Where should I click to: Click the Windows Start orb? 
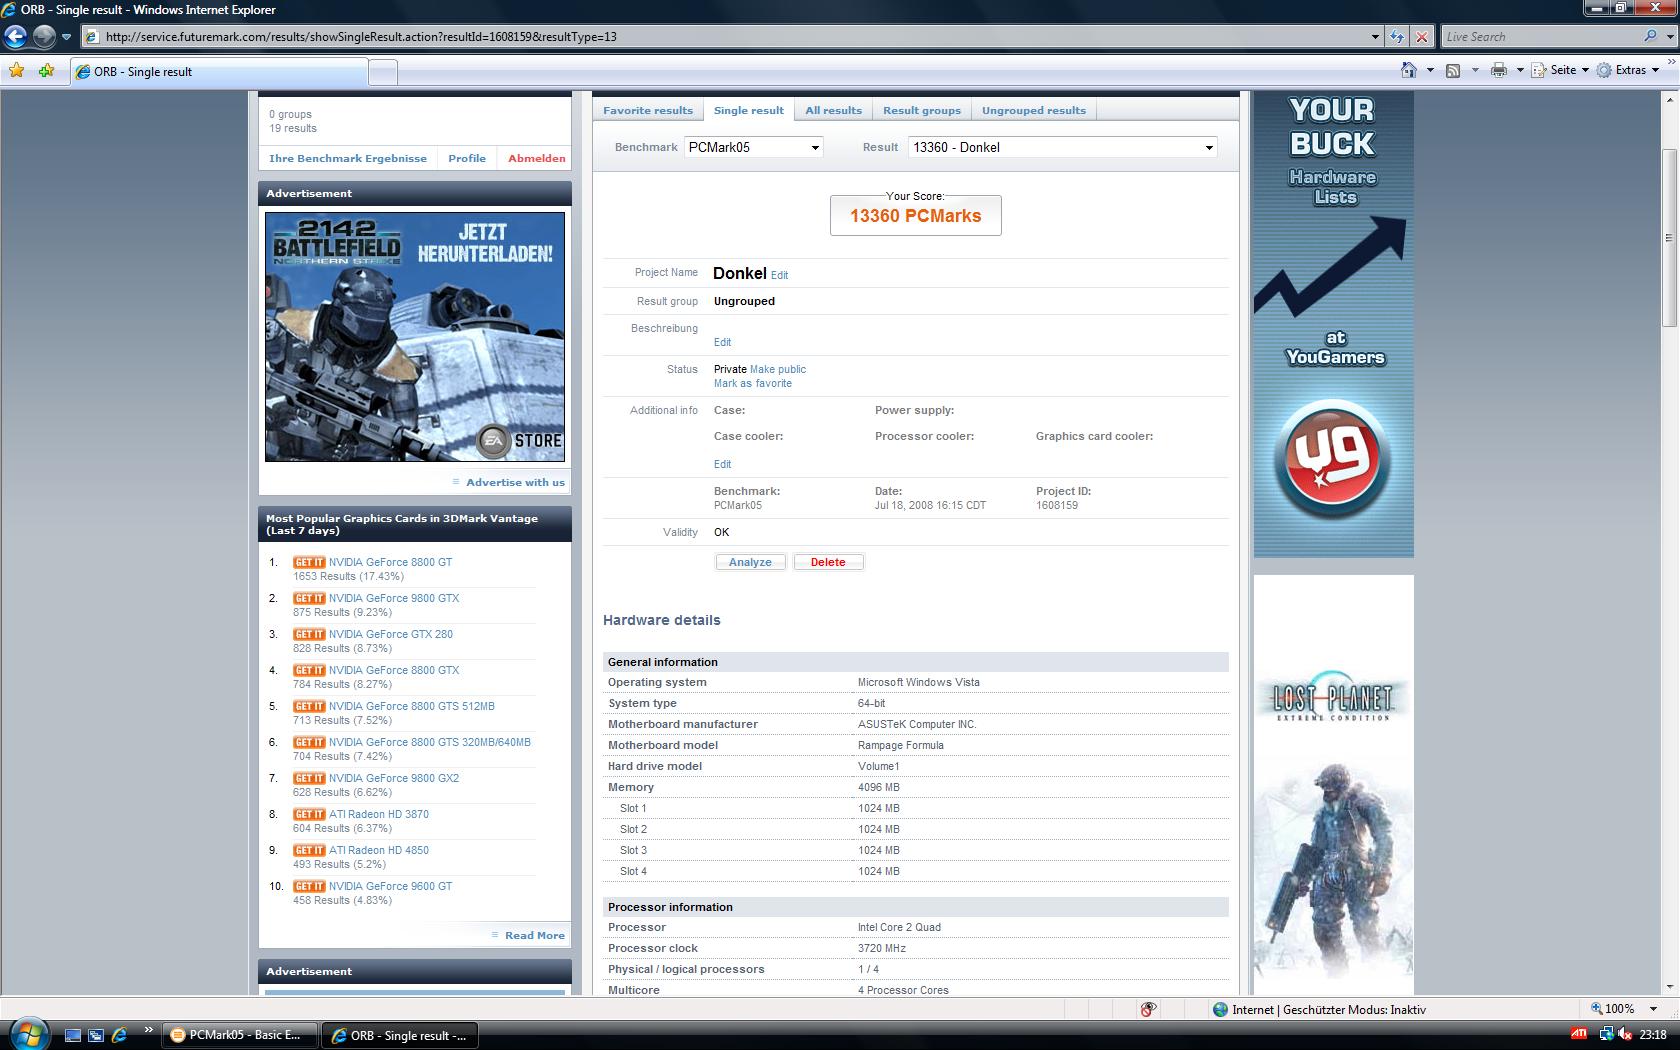27,1034
